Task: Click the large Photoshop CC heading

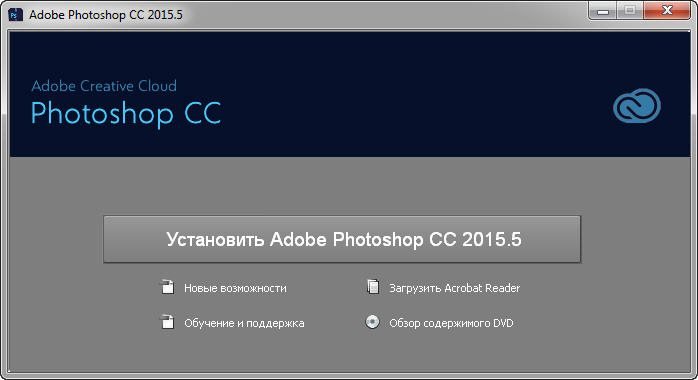Action: 126,113
